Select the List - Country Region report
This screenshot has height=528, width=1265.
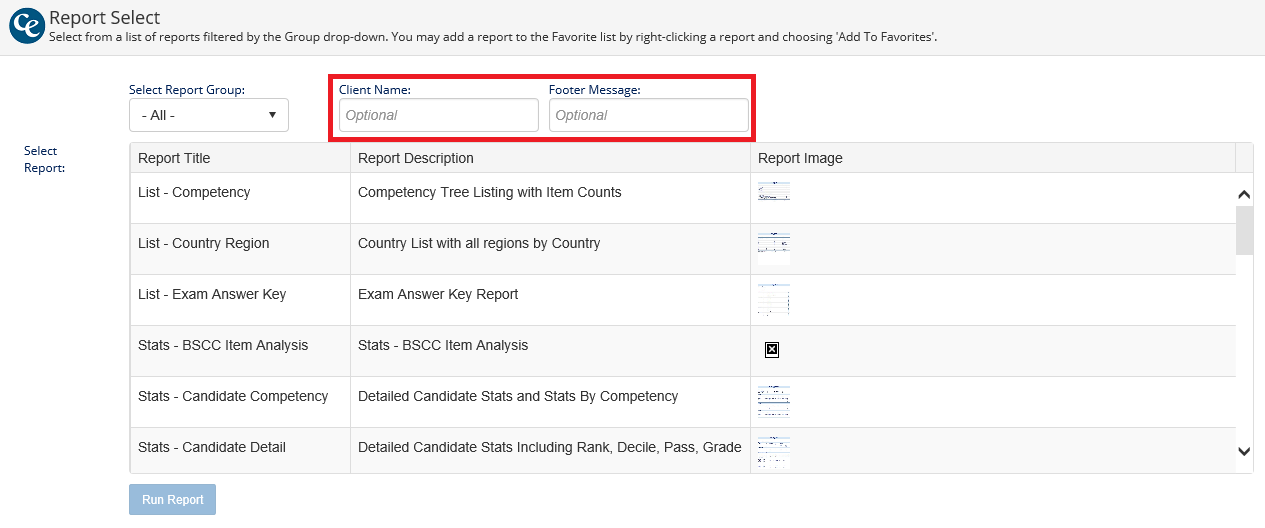pyautogui.click(x=203, y=243)
